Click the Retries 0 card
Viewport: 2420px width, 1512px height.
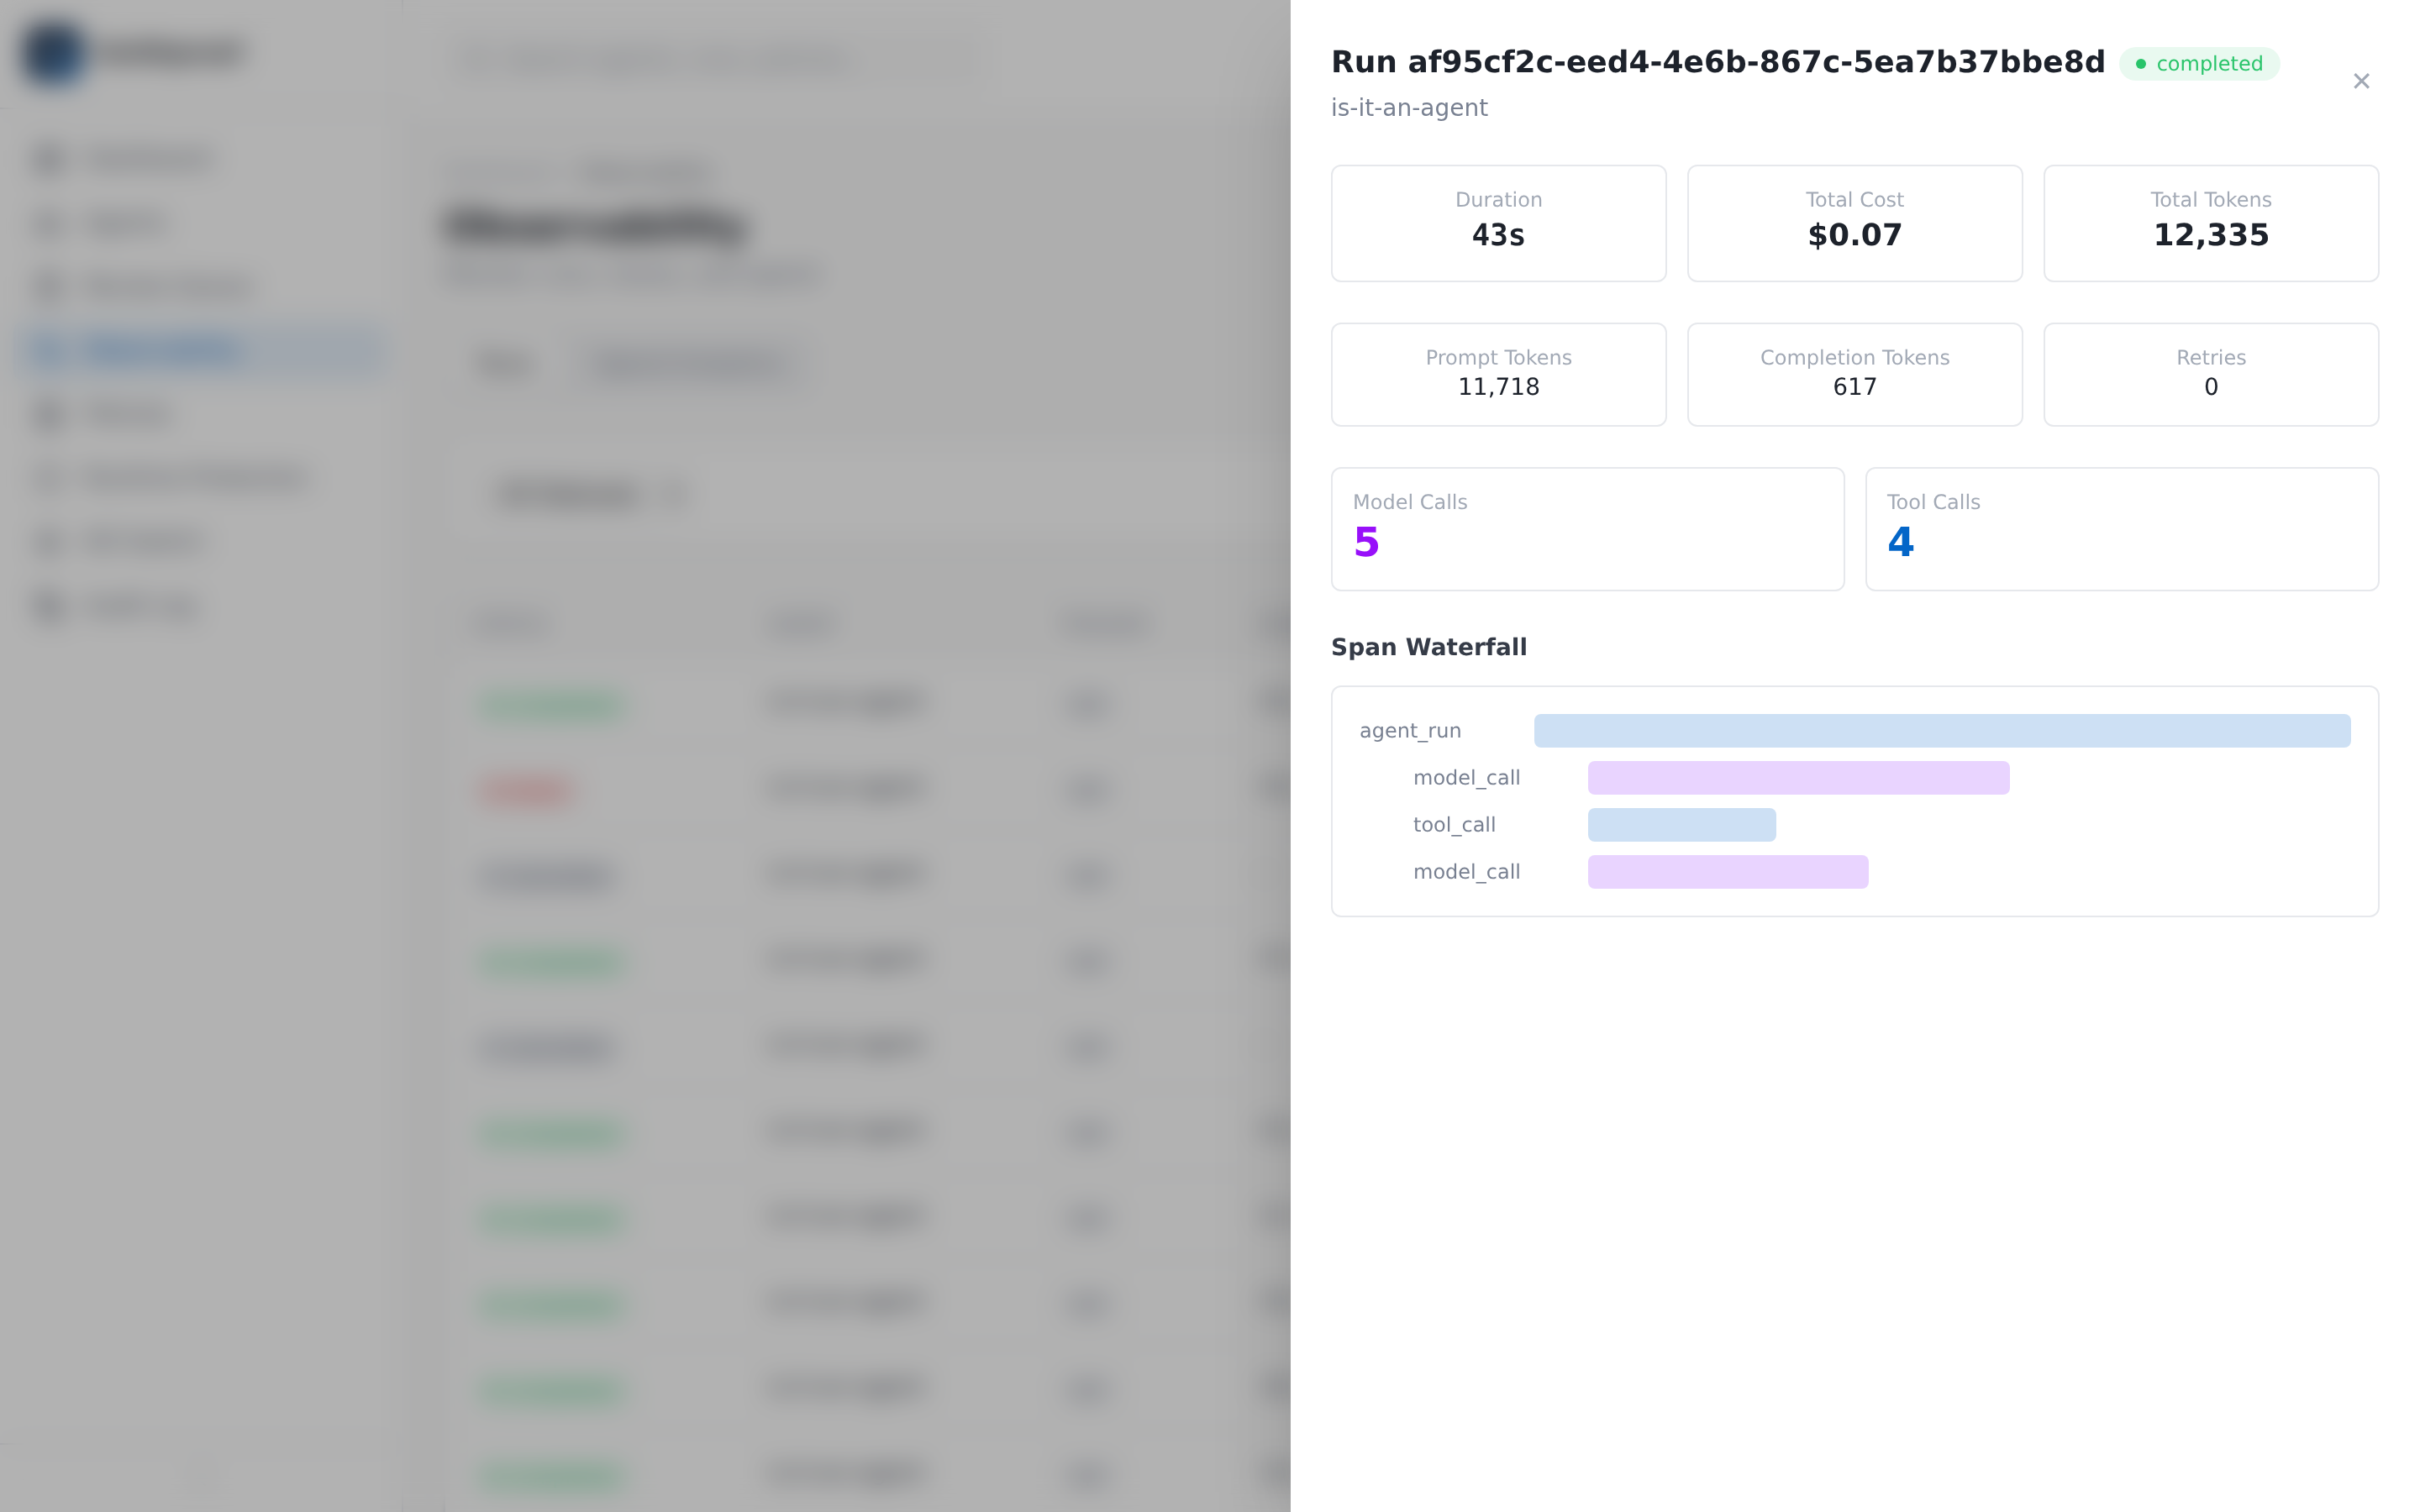click(x=2211, y=374)
